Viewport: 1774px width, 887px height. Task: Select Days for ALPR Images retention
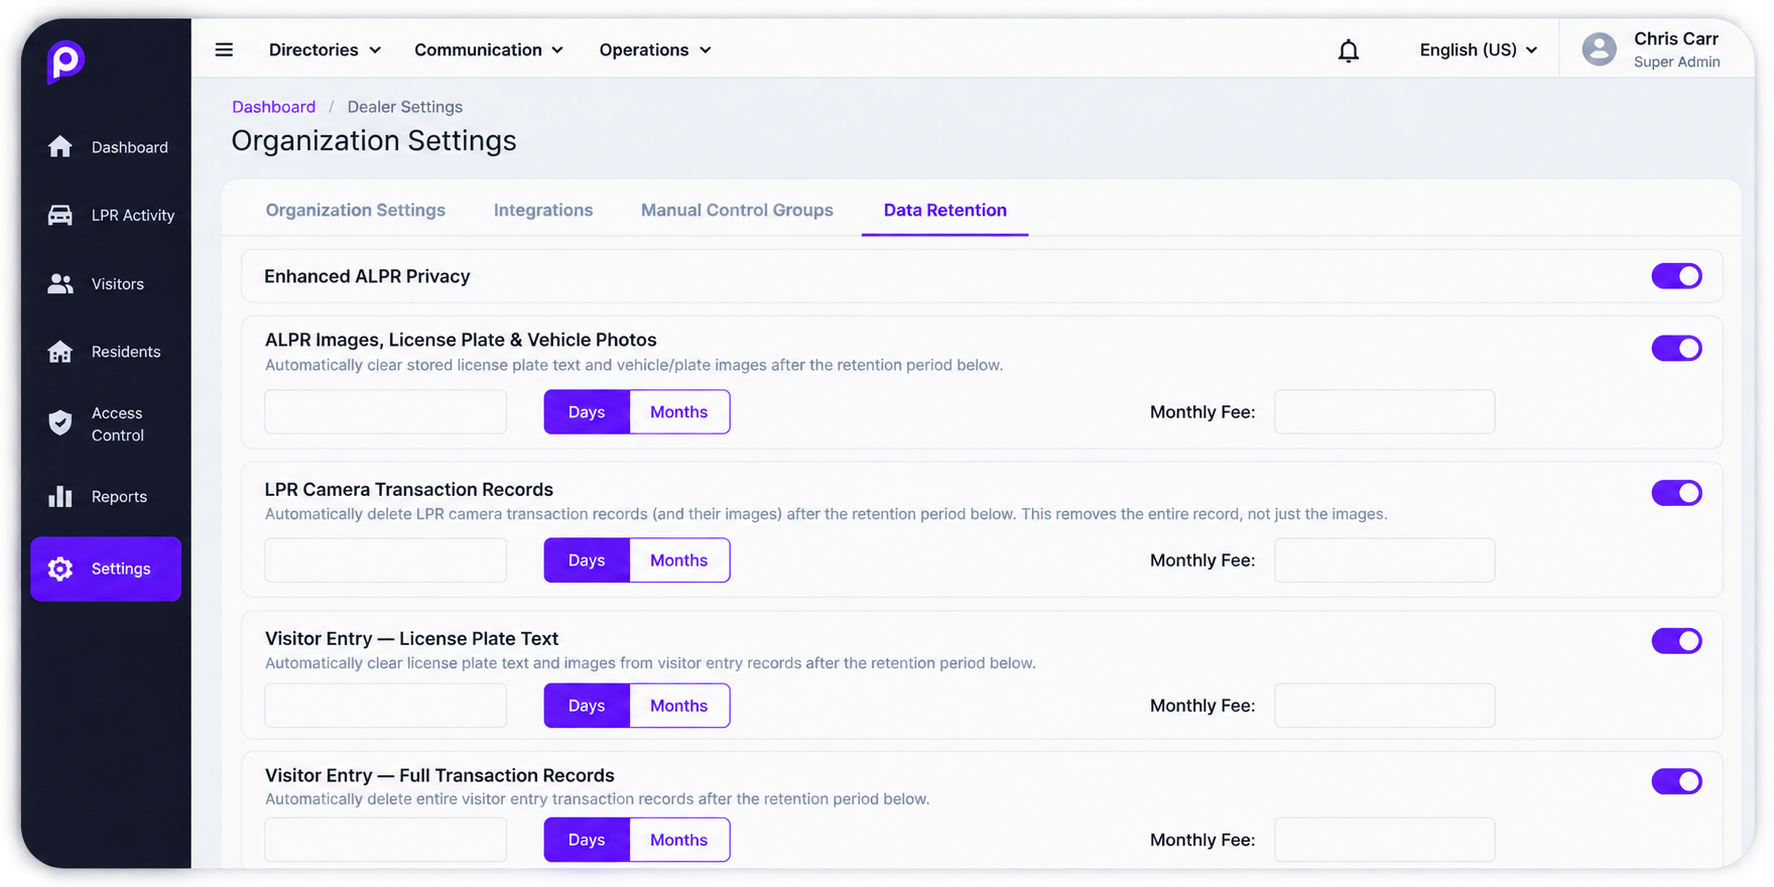587,412
